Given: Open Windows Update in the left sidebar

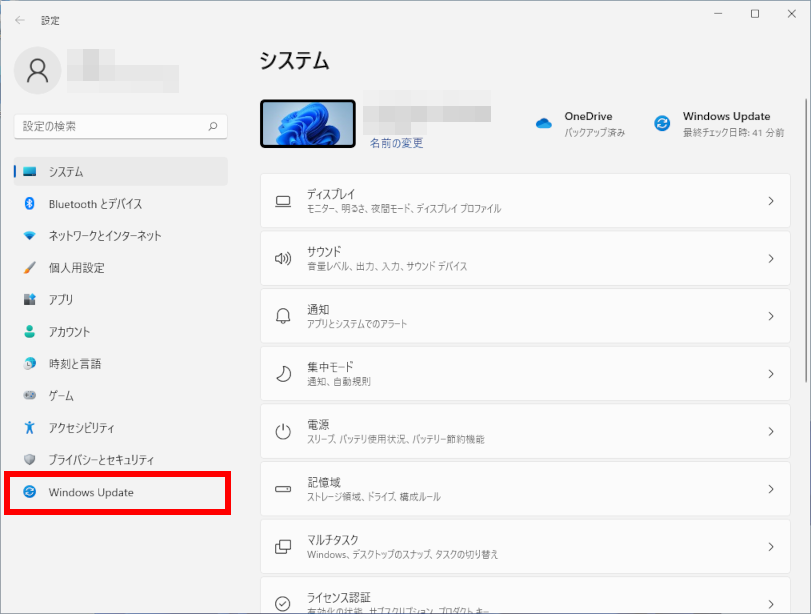Looking at the screenshot, I should click(x=91, y=492).
